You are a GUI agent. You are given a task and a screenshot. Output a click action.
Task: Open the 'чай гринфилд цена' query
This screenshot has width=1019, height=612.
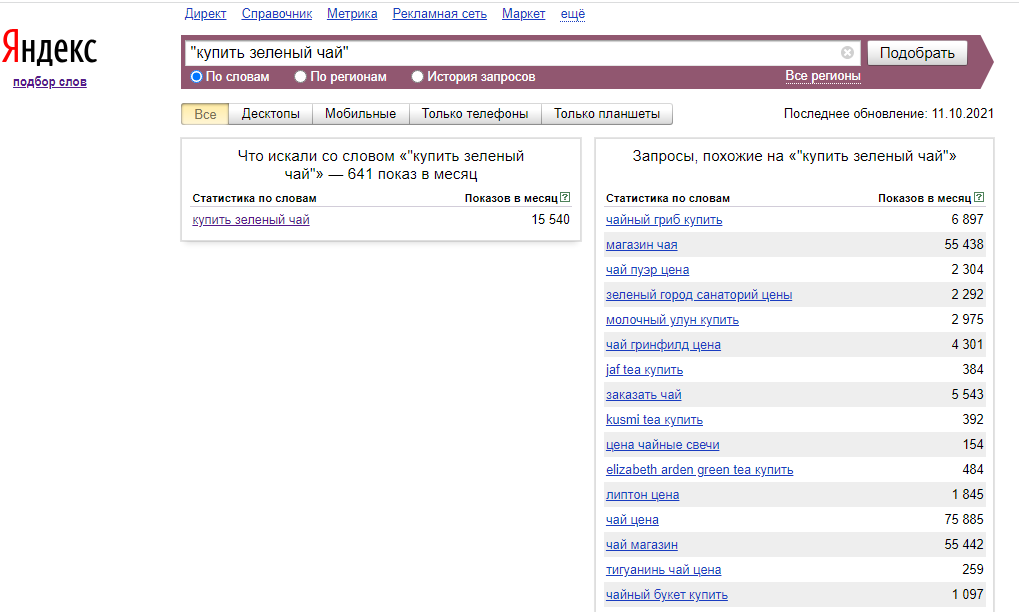click(x=663, y=345)
